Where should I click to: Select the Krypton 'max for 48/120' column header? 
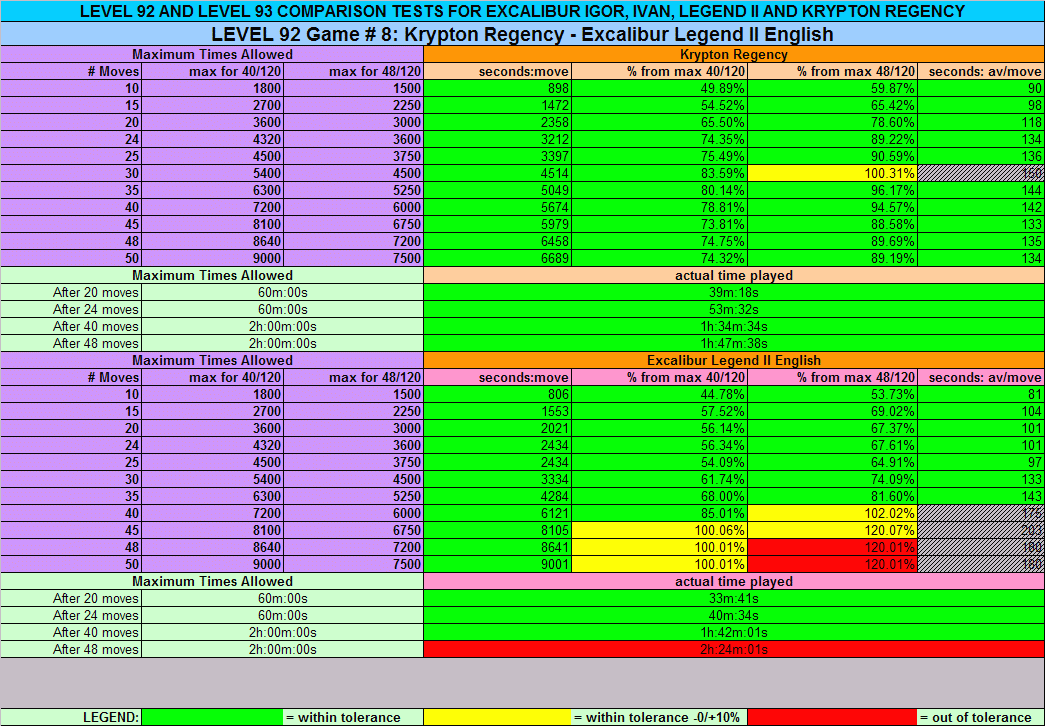pos(353,71)
